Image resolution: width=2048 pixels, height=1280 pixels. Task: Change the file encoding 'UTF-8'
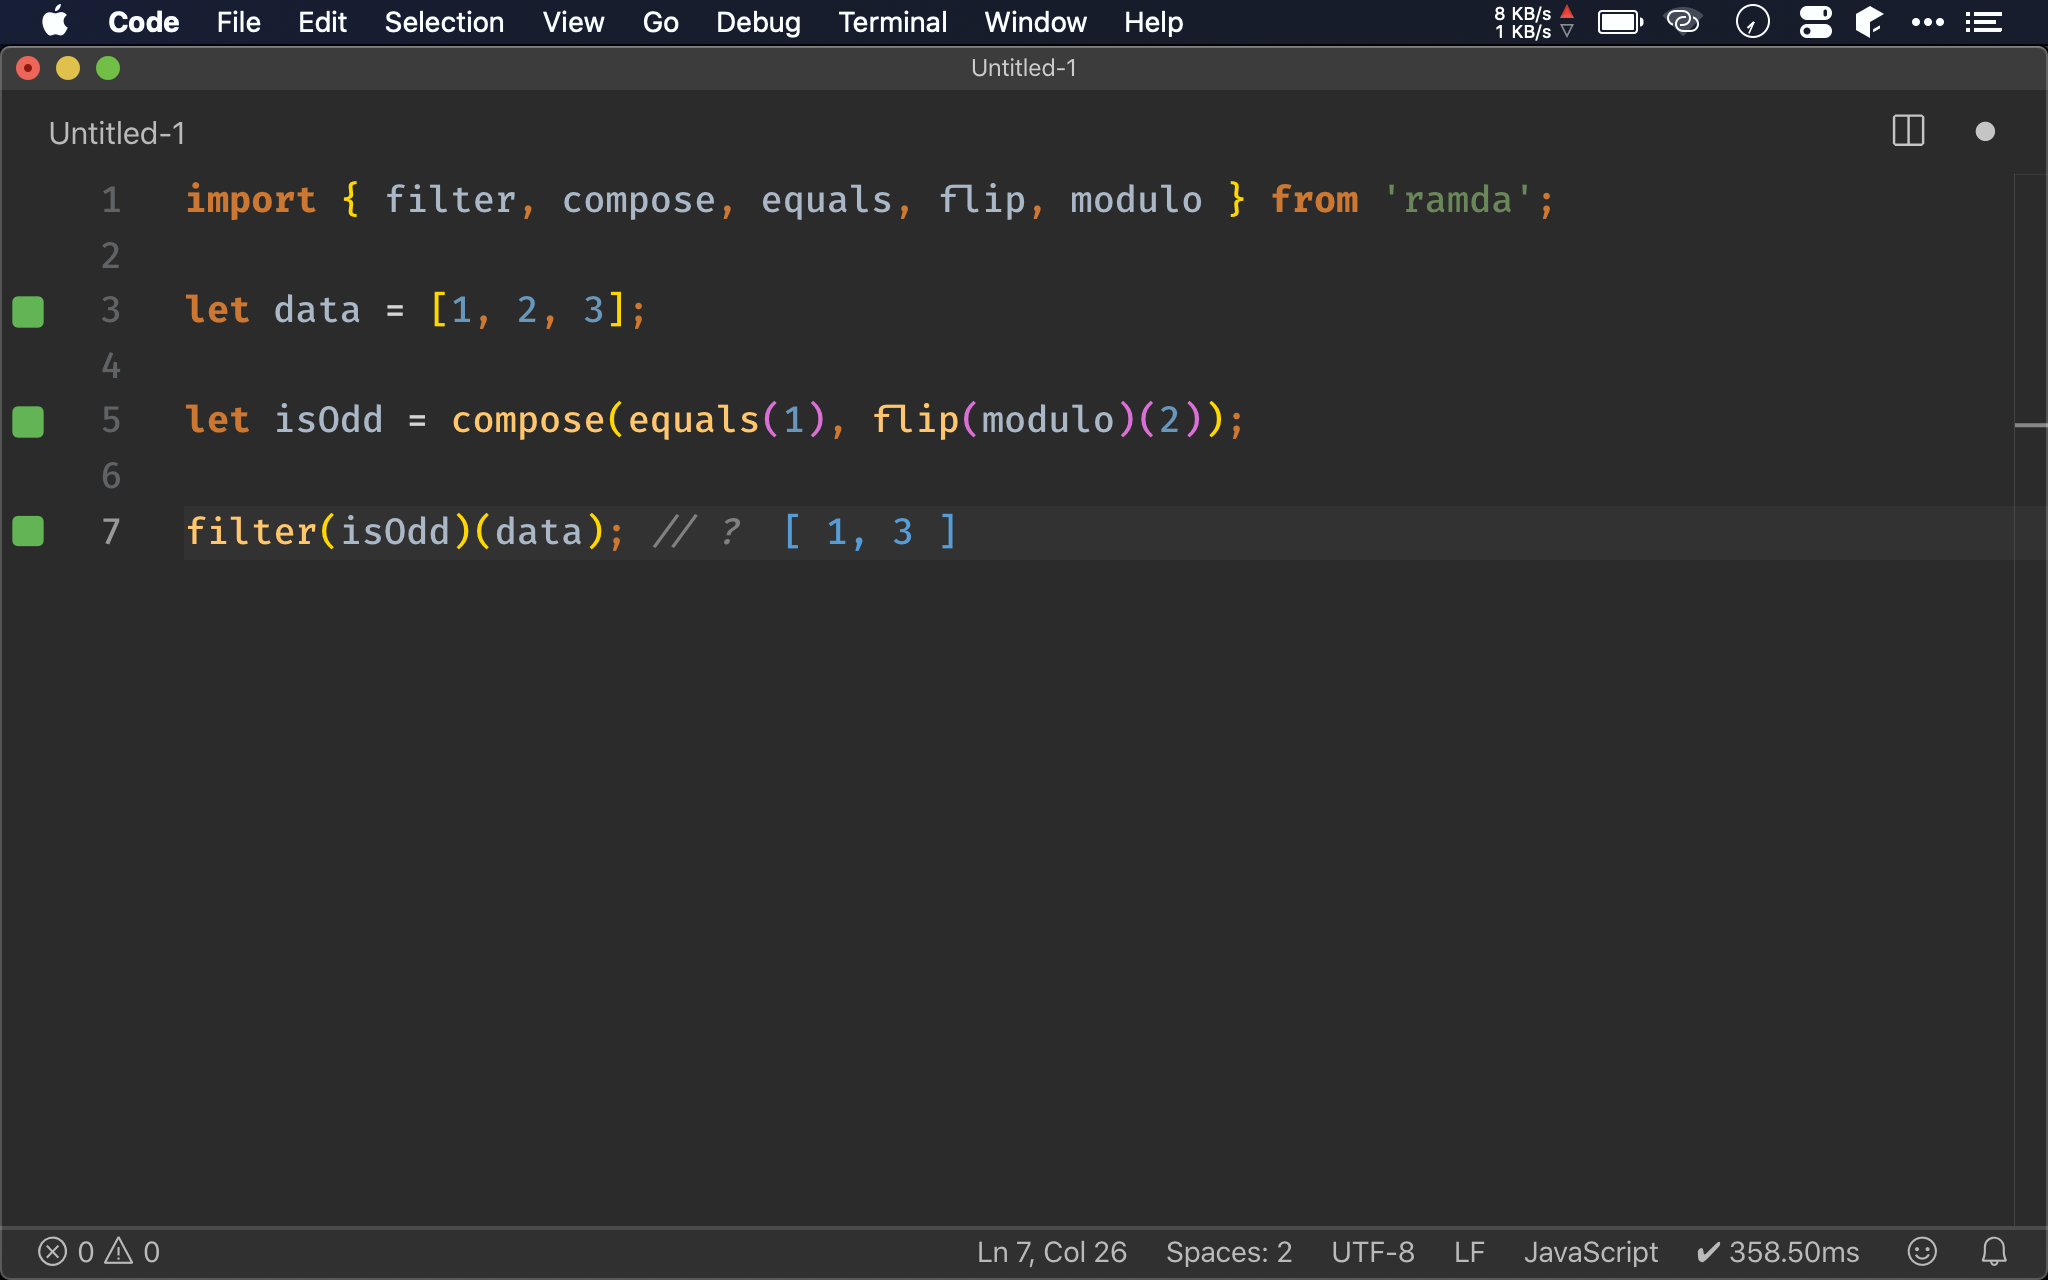point(1373,1252)
